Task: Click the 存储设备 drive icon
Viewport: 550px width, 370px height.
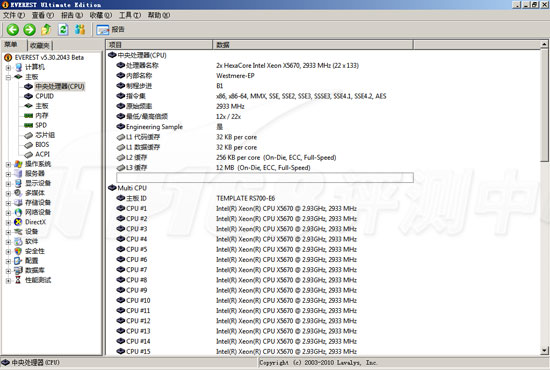Action: (18, 203)
